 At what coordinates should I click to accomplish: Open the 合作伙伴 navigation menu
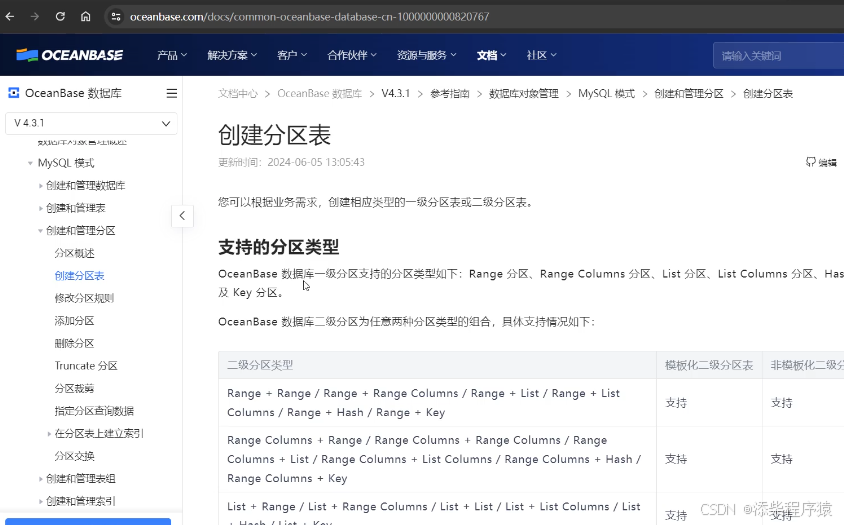(352, 55)
